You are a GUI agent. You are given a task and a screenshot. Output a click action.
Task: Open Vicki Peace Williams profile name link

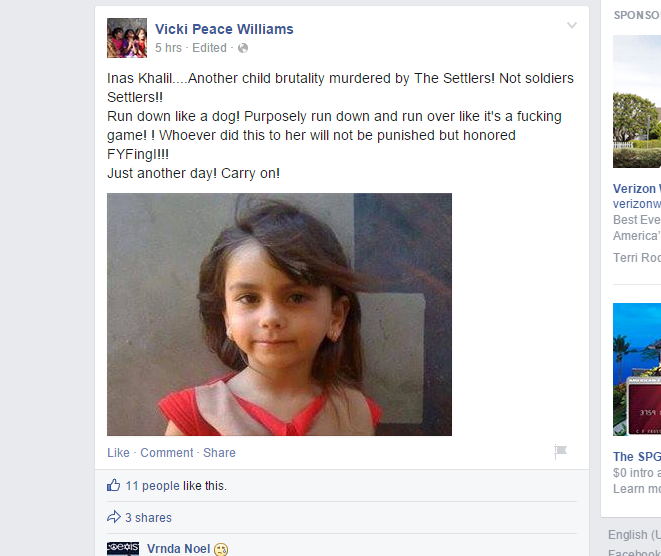pyautogui.click(x=224, y=29)
